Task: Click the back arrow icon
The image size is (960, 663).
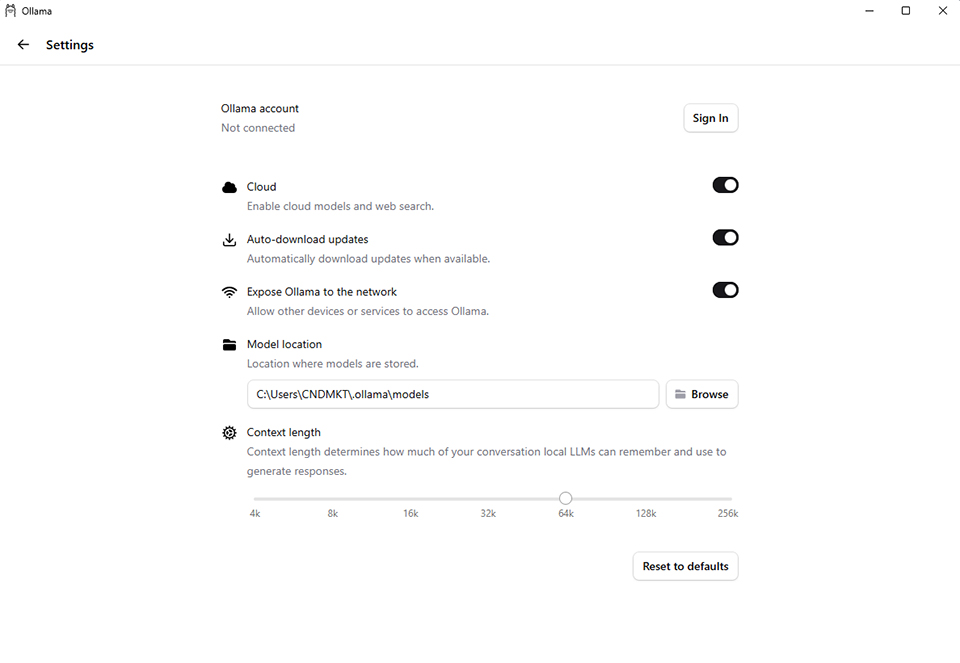Action: pos(23,45)
